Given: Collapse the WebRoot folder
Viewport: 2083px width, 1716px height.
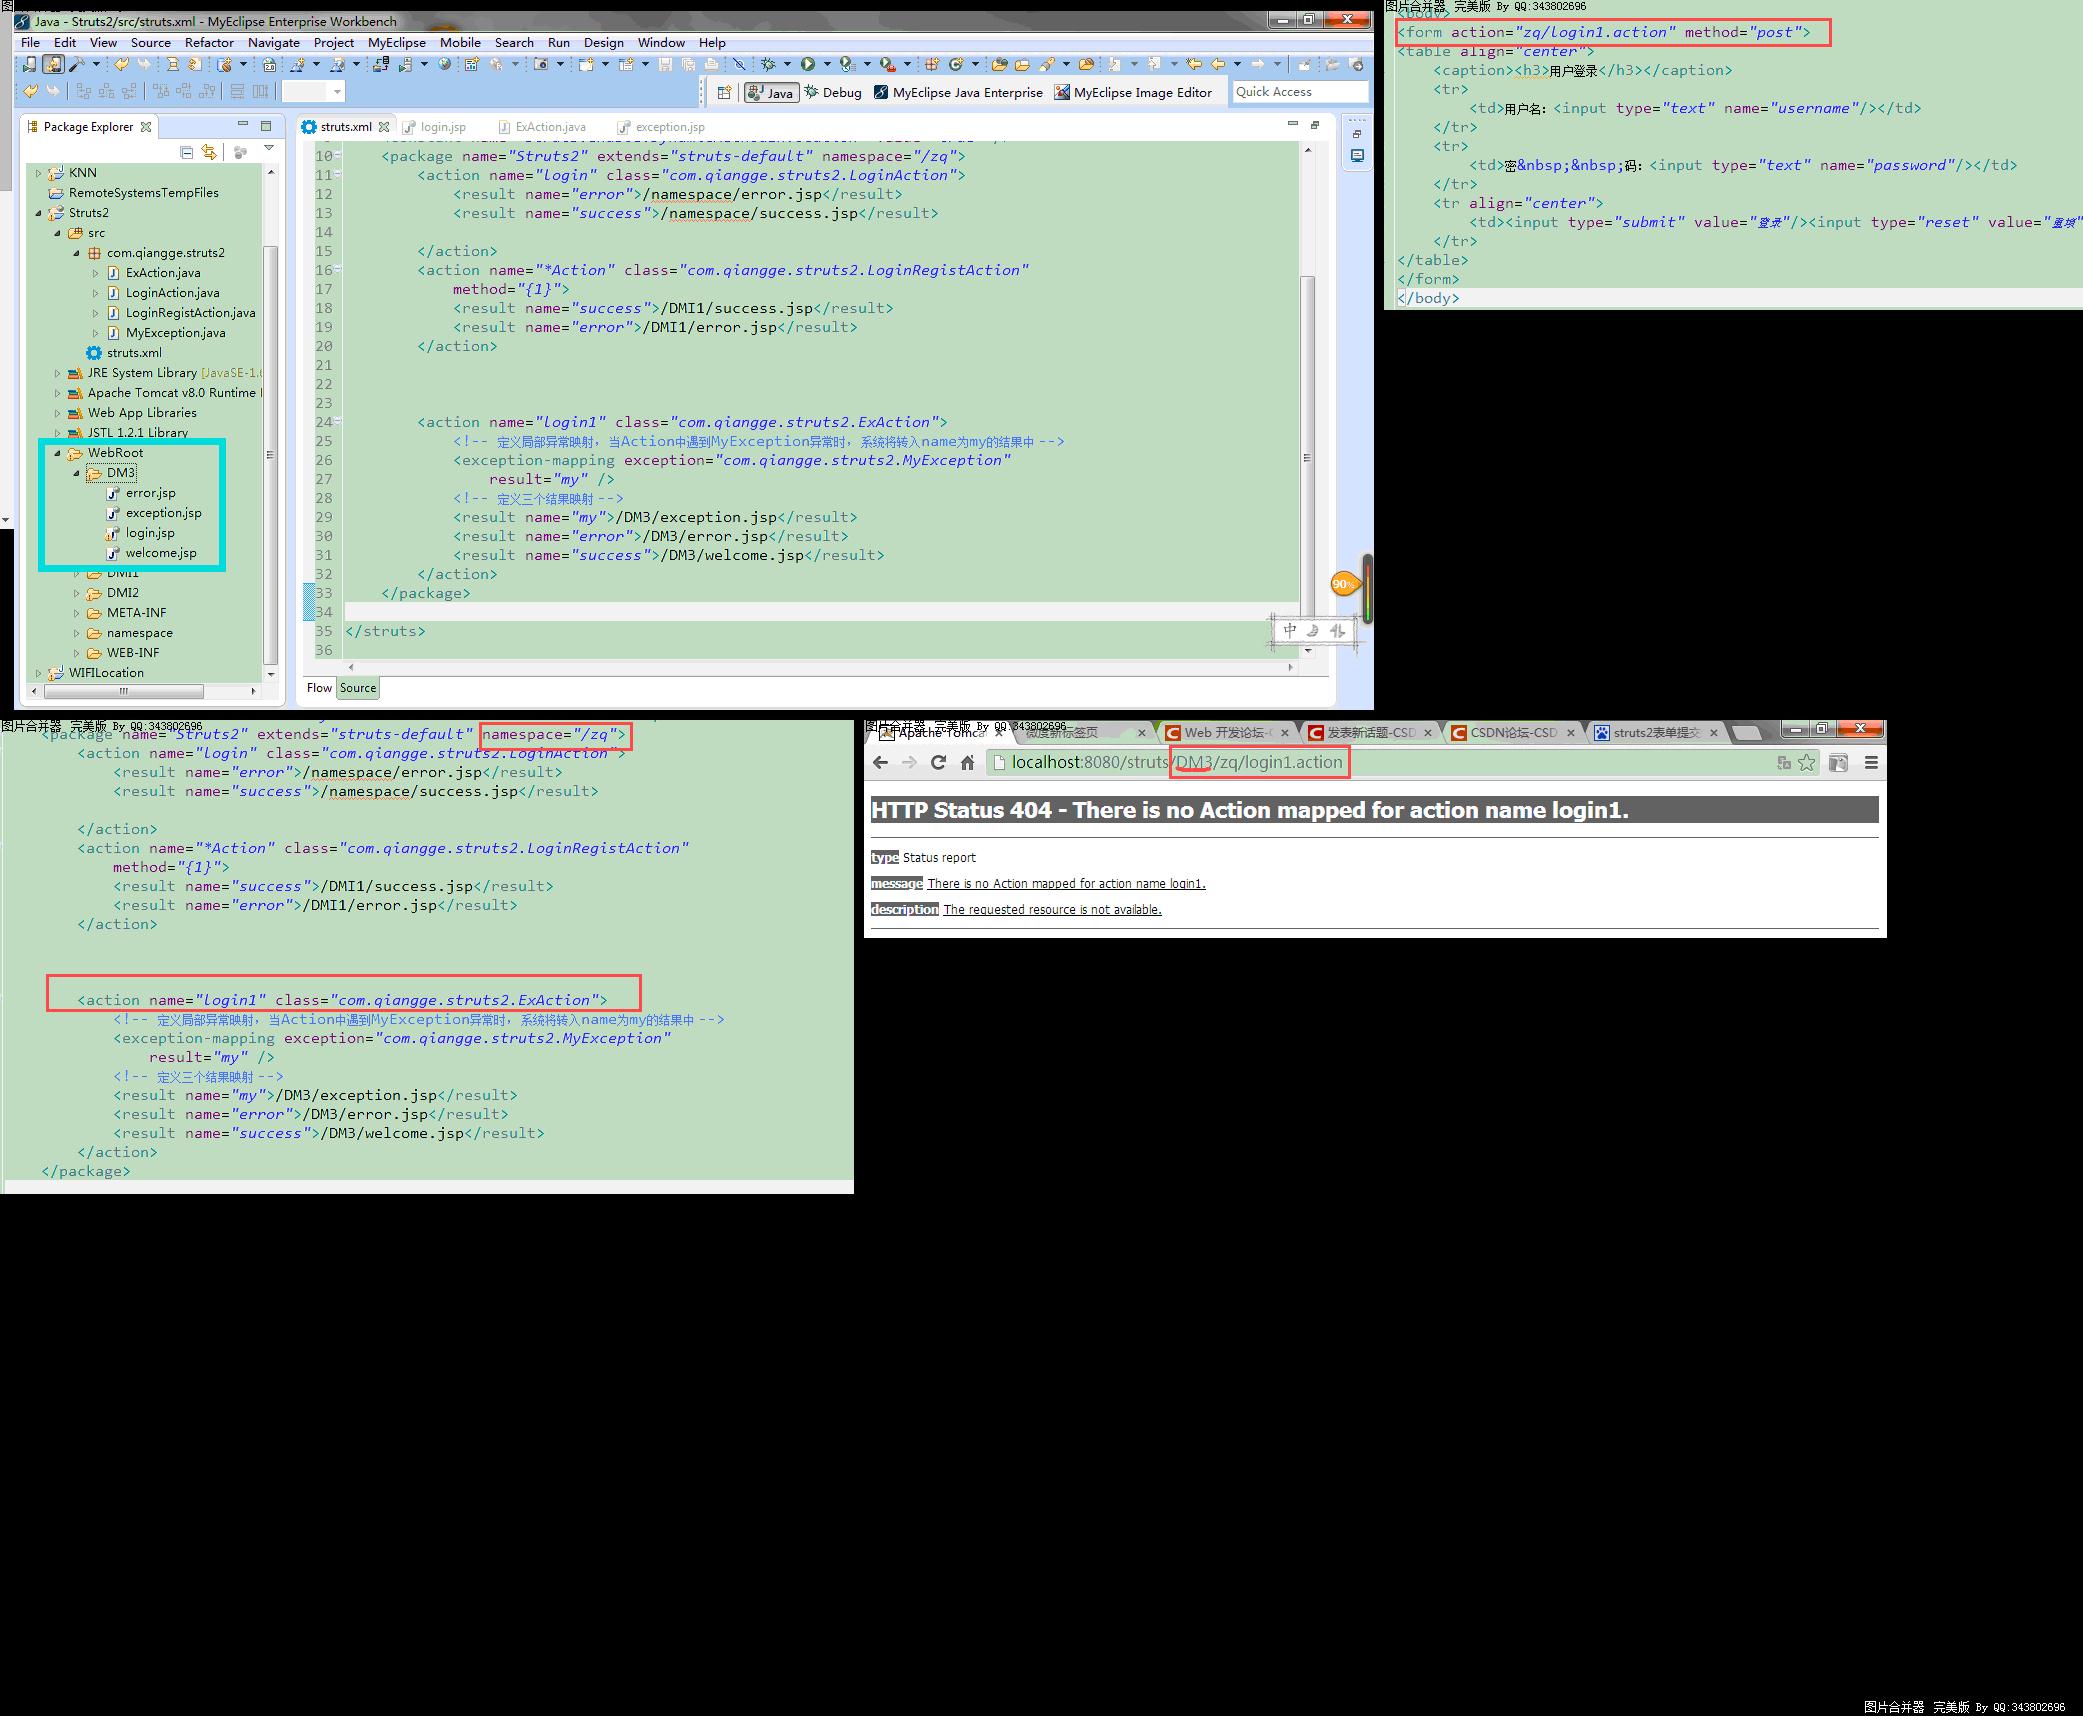Looking at the screenshot, I should click(58, 453).
